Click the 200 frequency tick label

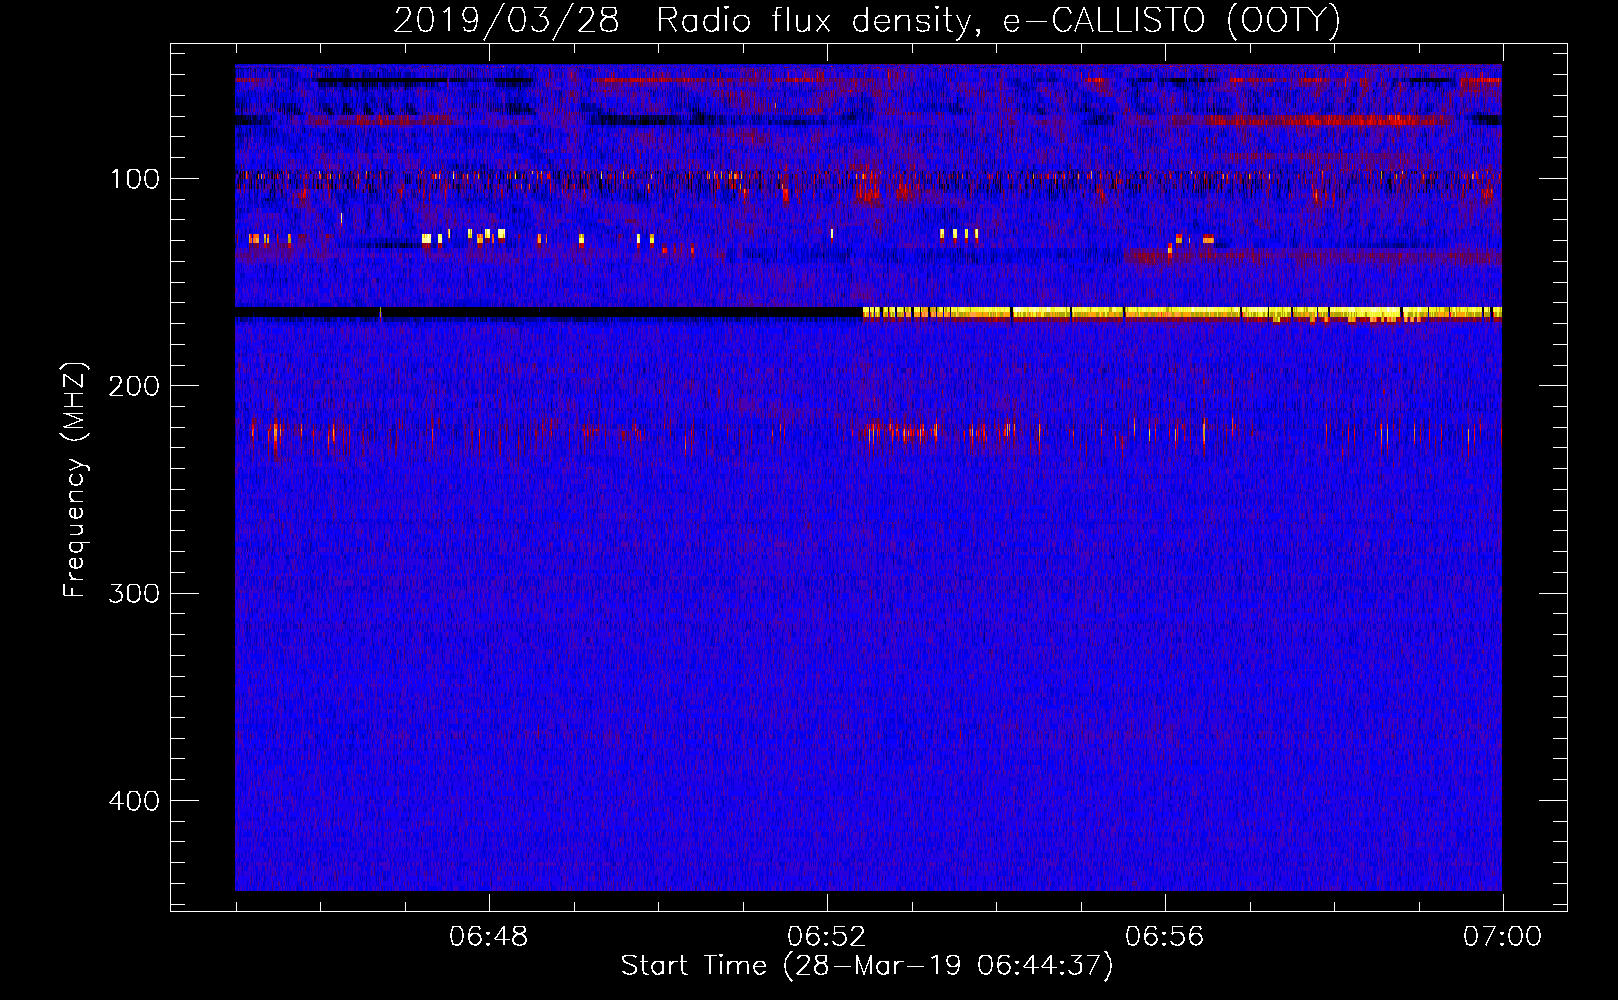click(134, 386)
